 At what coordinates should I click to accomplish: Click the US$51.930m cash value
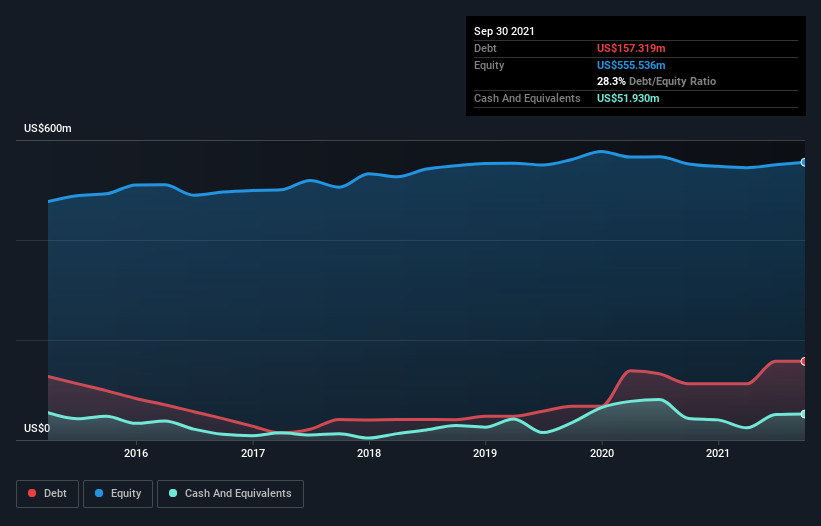[628, 98]
